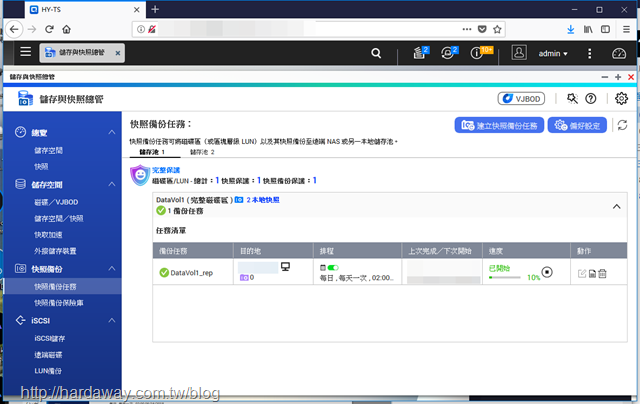Click the DataVol1 local snapshot camera icon
This screenshot has height=404, width=640.
pos(239,200)
